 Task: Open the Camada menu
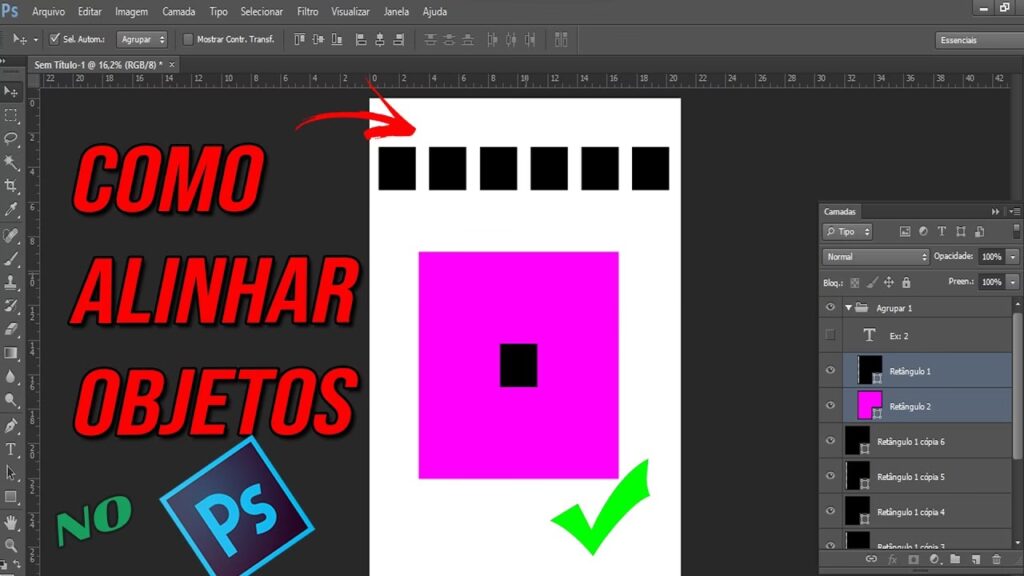click(x=178, y=12)
